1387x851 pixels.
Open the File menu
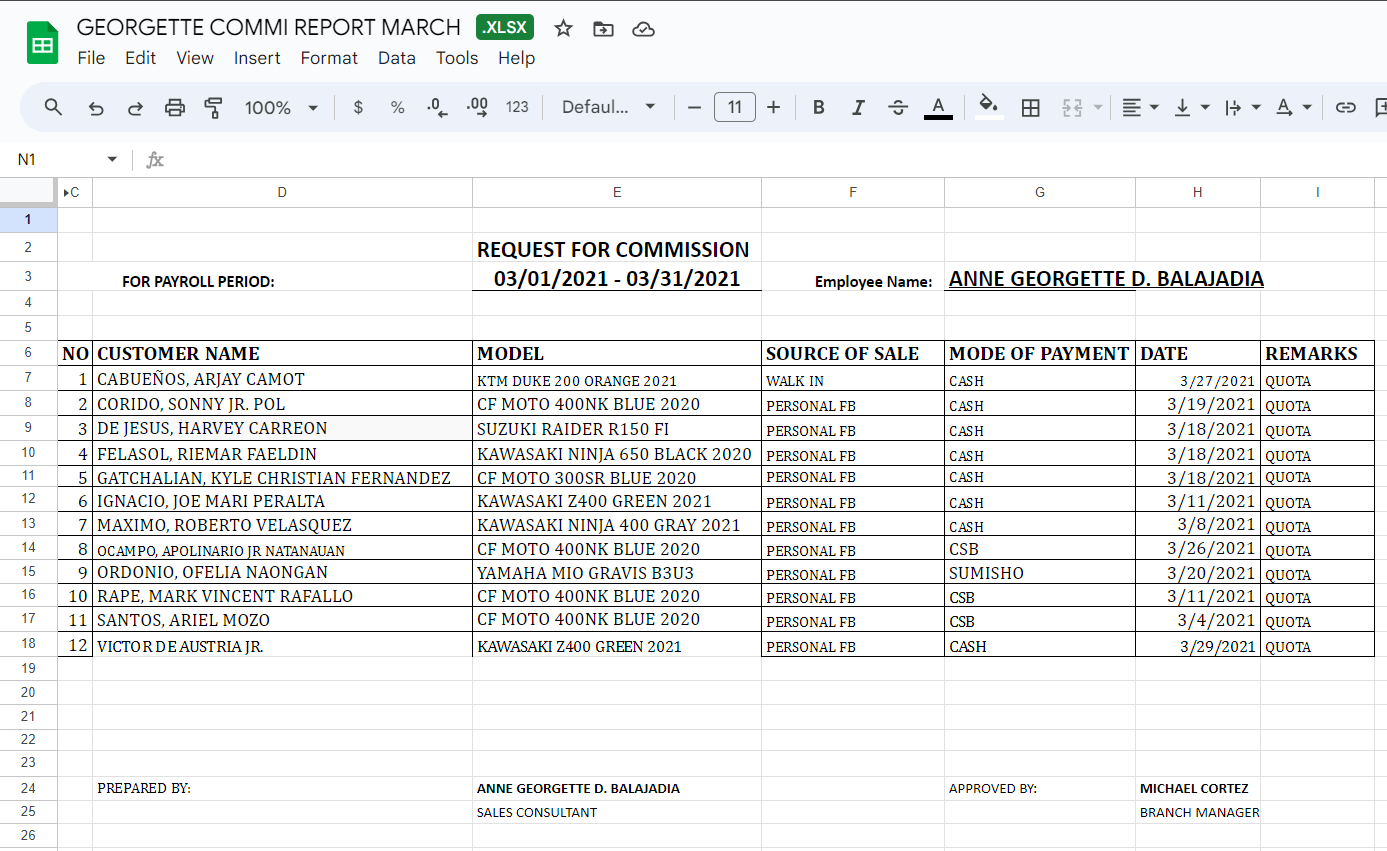pos(91,58)
